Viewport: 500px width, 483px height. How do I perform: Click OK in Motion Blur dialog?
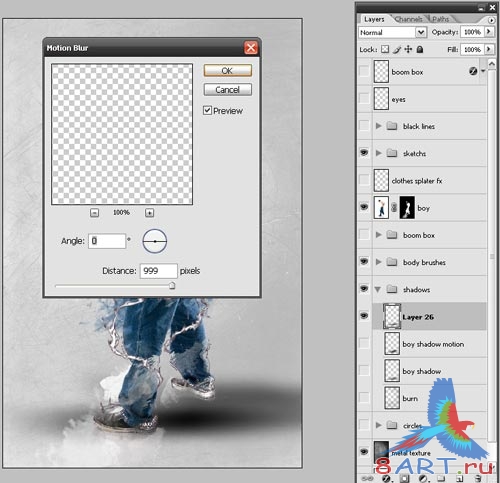coord(228,71)
